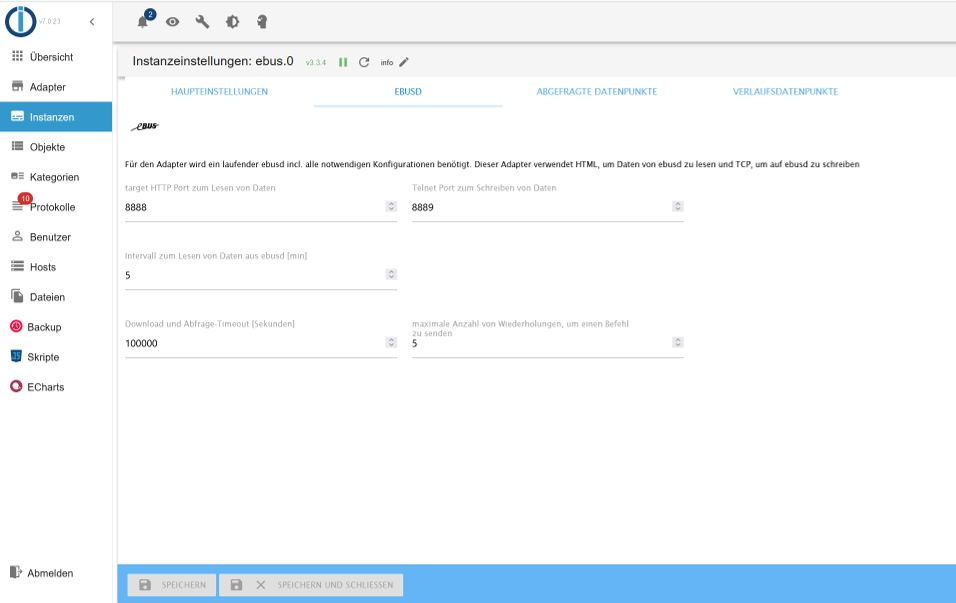
Task: Click the Kategorien icon
Action: [17, 176]
